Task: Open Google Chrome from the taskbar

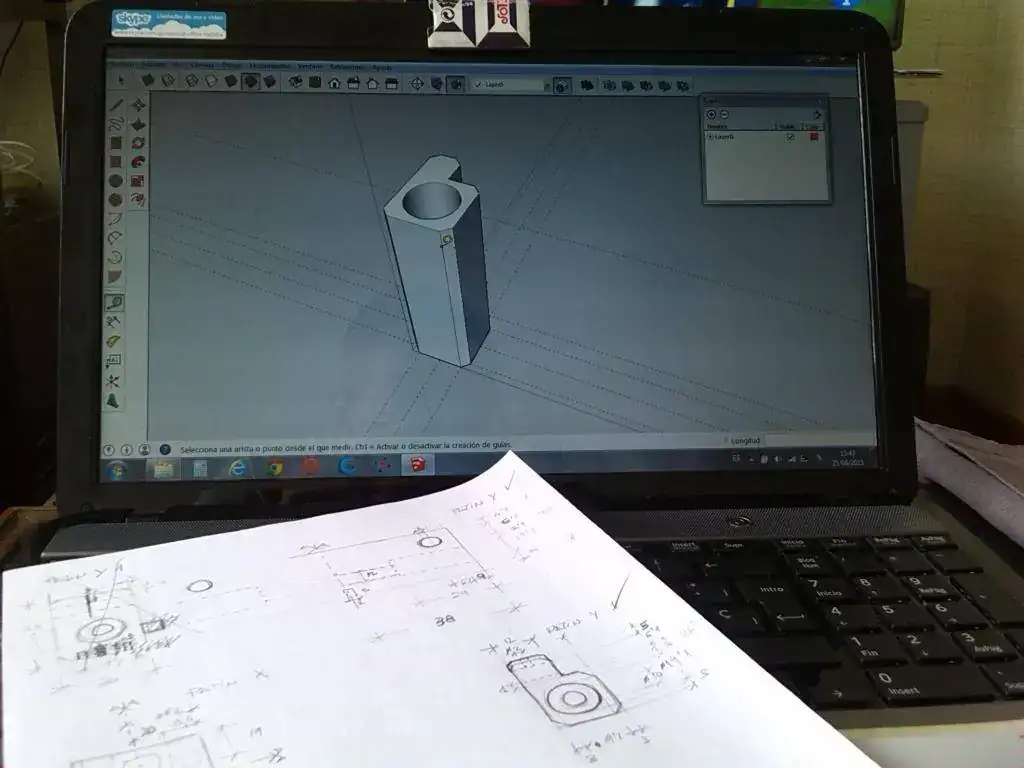Action: [273, 468]
